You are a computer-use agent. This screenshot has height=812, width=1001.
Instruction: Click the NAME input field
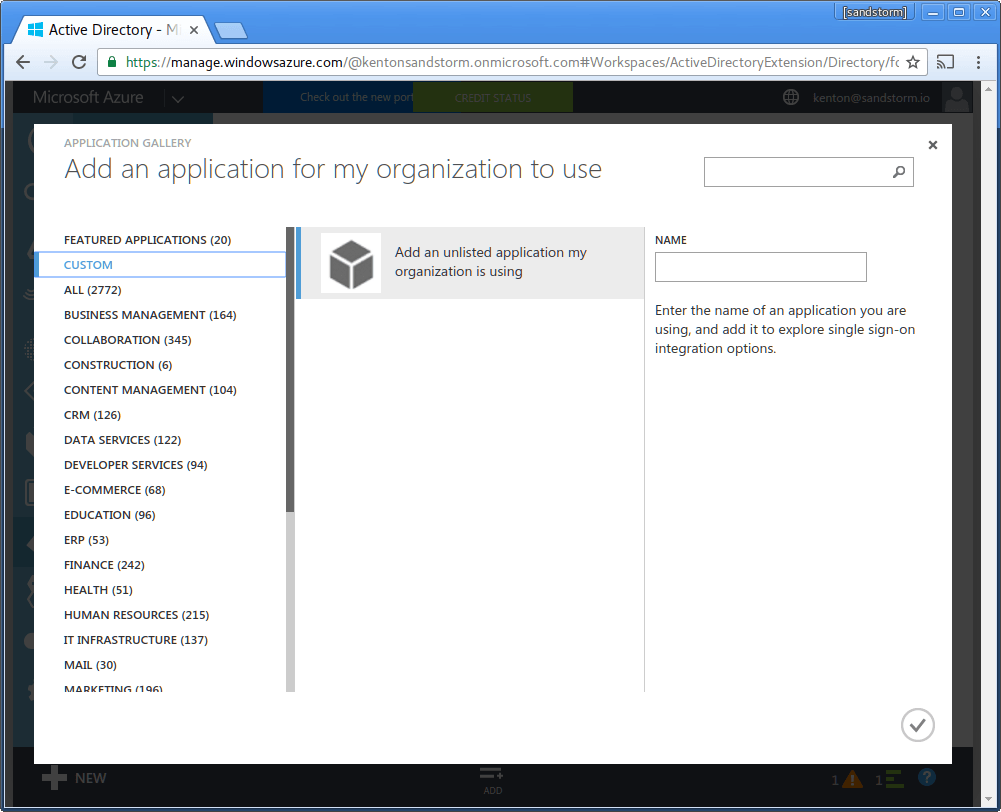click(x=760, y=267)
